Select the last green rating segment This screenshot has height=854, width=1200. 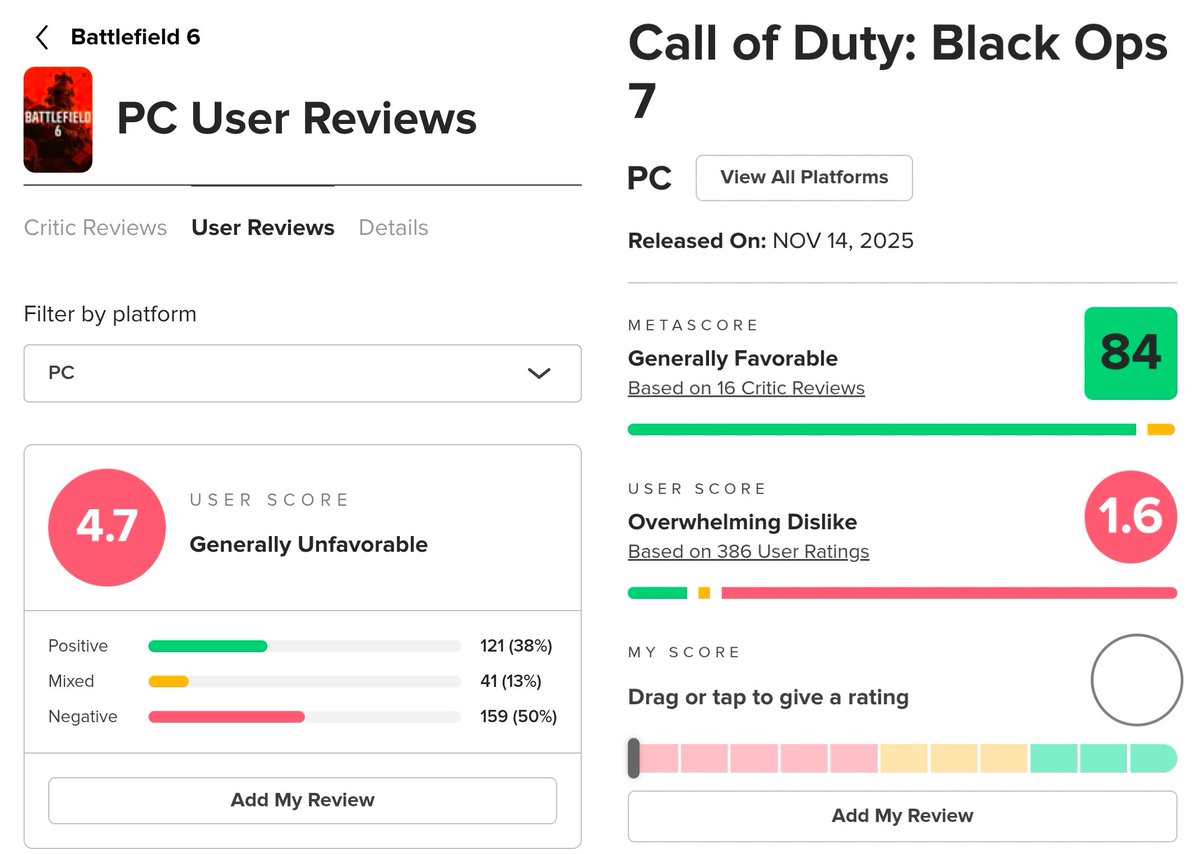(1154, 758)
